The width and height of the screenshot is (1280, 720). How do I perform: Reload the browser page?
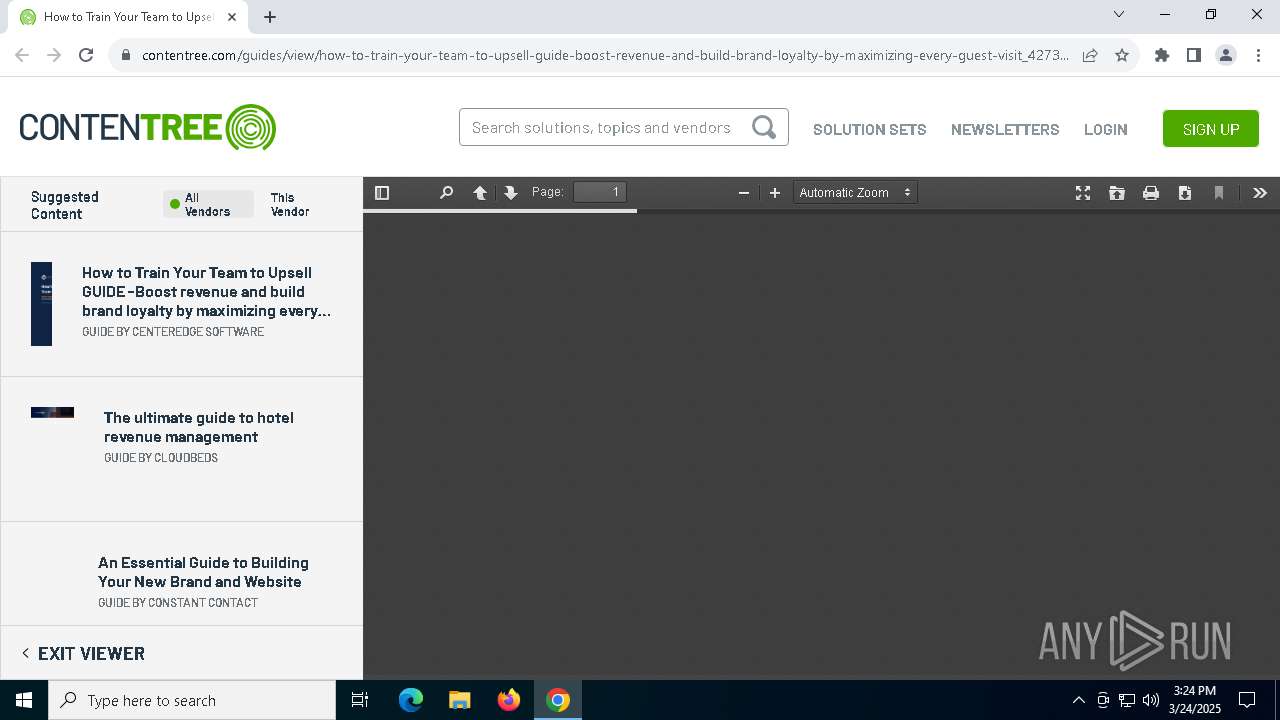pos(86,55)
